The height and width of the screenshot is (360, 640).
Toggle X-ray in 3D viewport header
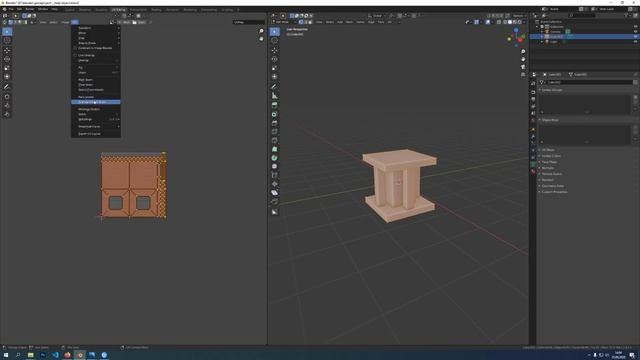point(499,22)
